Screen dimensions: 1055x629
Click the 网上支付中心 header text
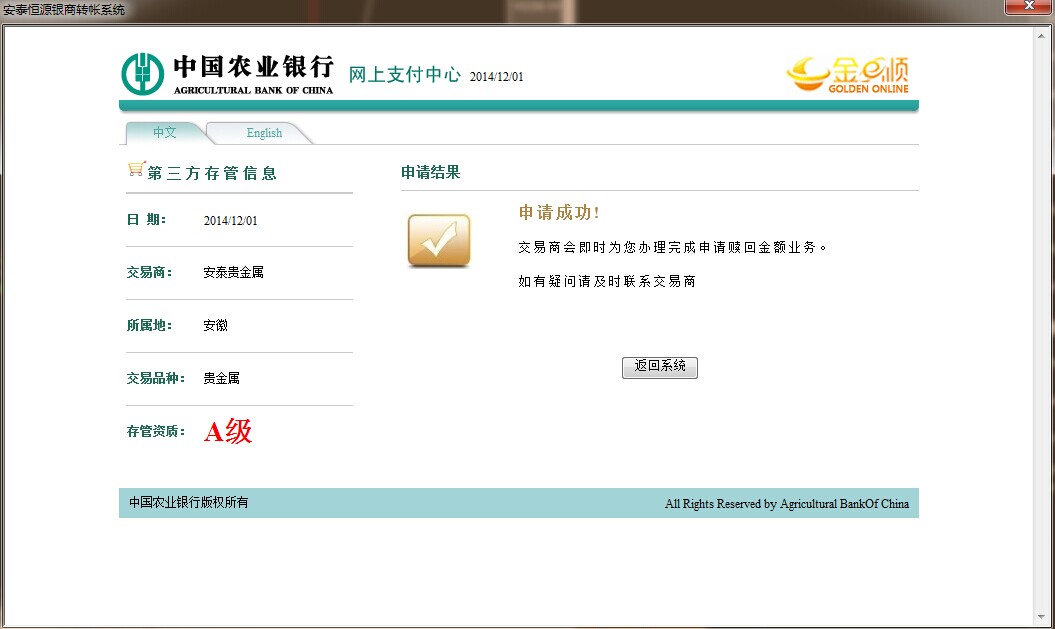(x=404, y=75)
